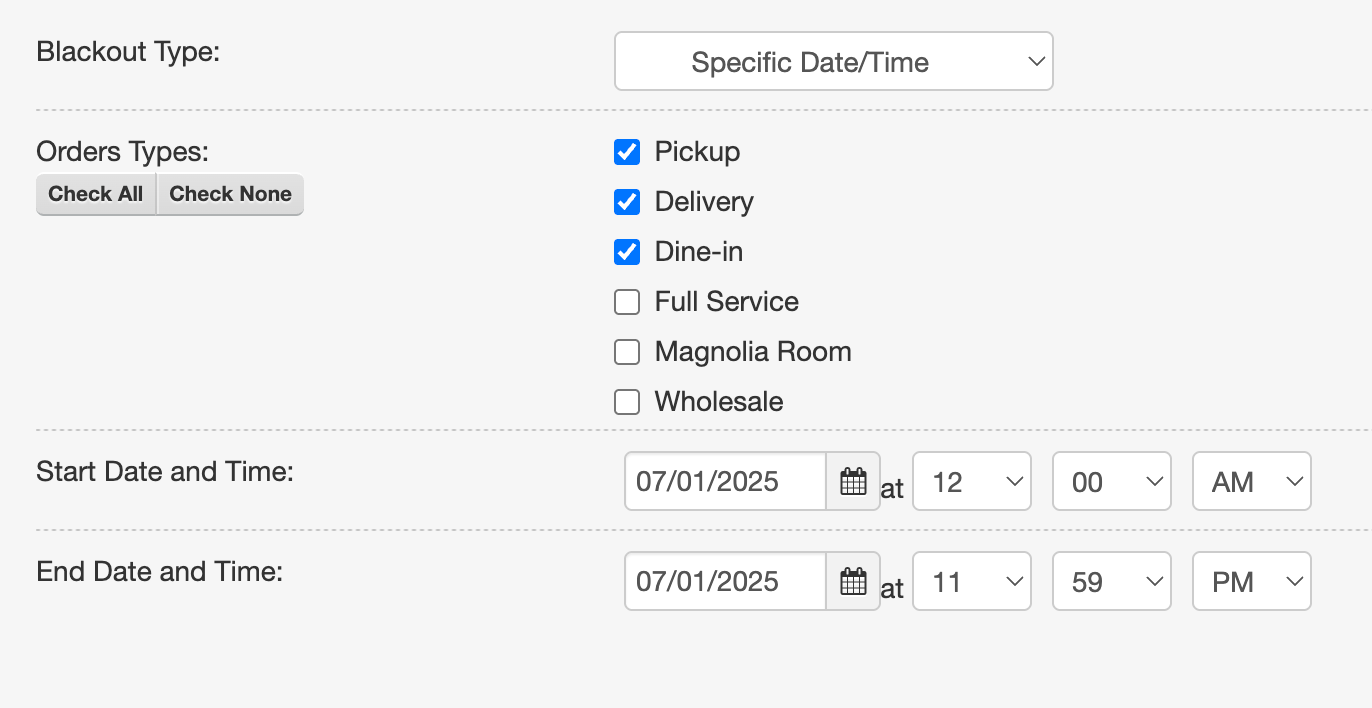Open the End Date calendar picker icon

tap(853, 582)
